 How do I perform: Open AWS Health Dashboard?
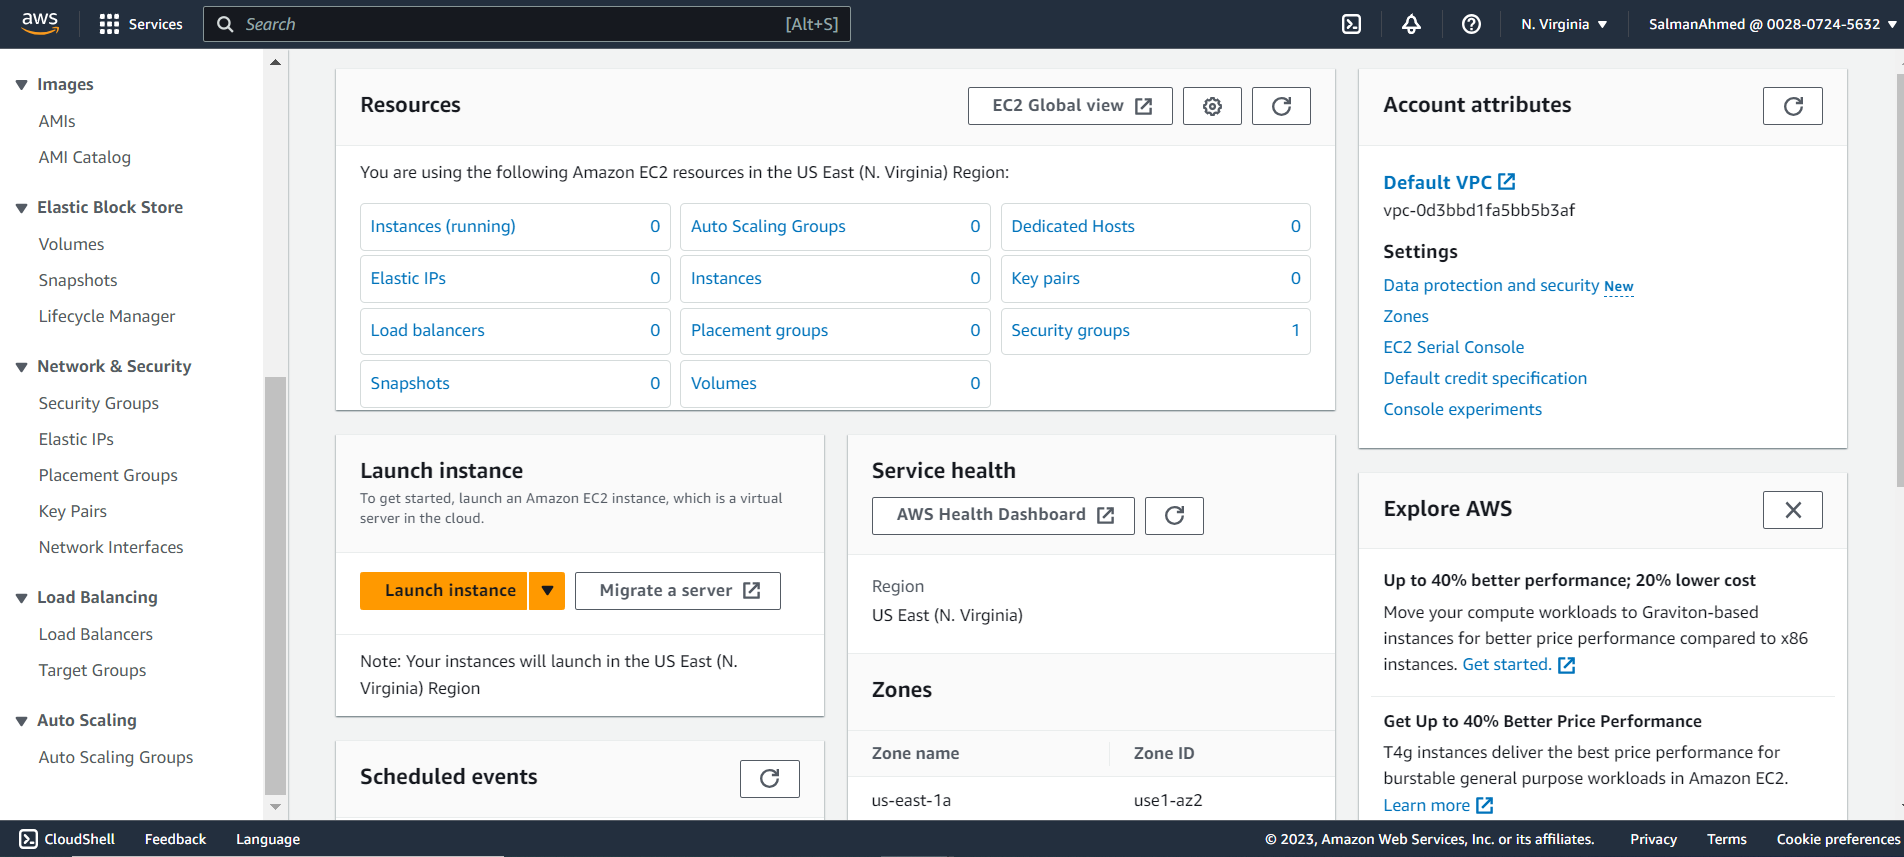point(1003,515)
